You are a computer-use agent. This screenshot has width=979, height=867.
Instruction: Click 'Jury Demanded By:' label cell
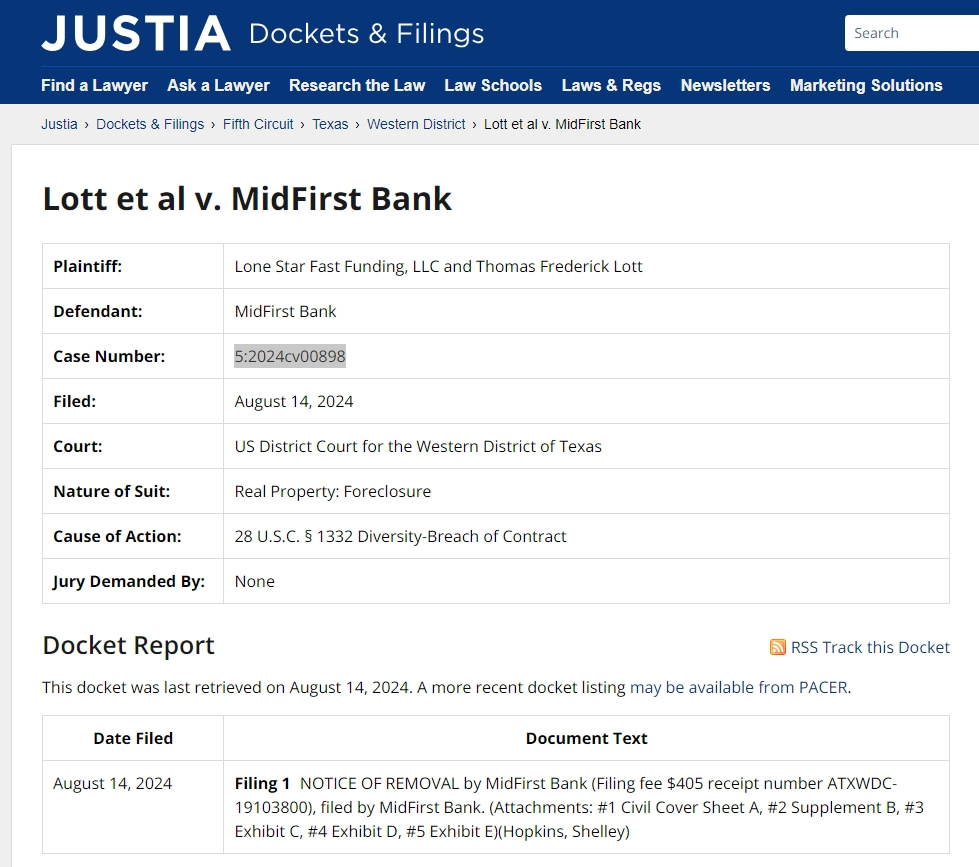point(133,581)
